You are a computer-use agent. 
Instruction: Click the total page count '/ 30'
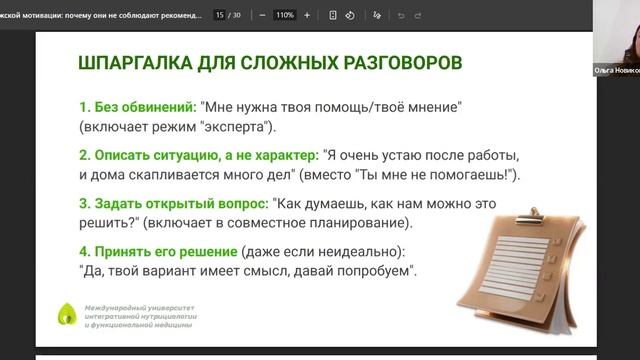point(234,15)
